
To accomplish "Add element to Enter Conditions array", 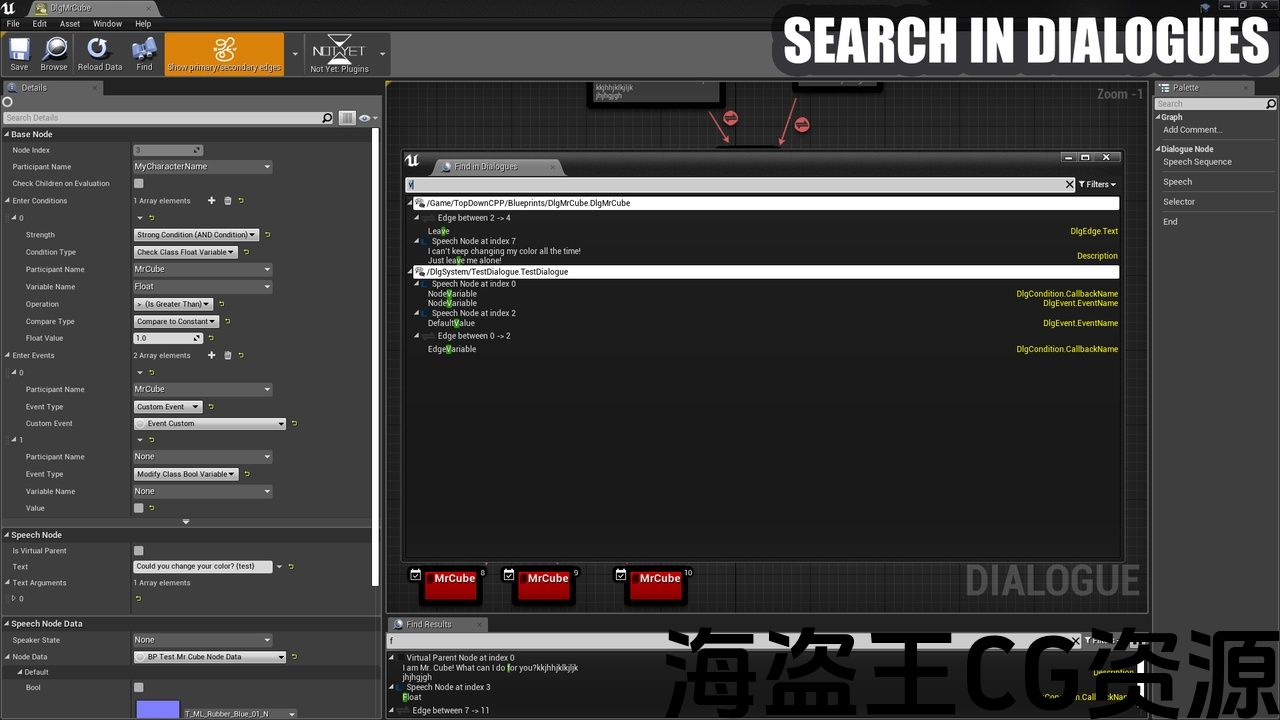I will [x=211, y=201].
